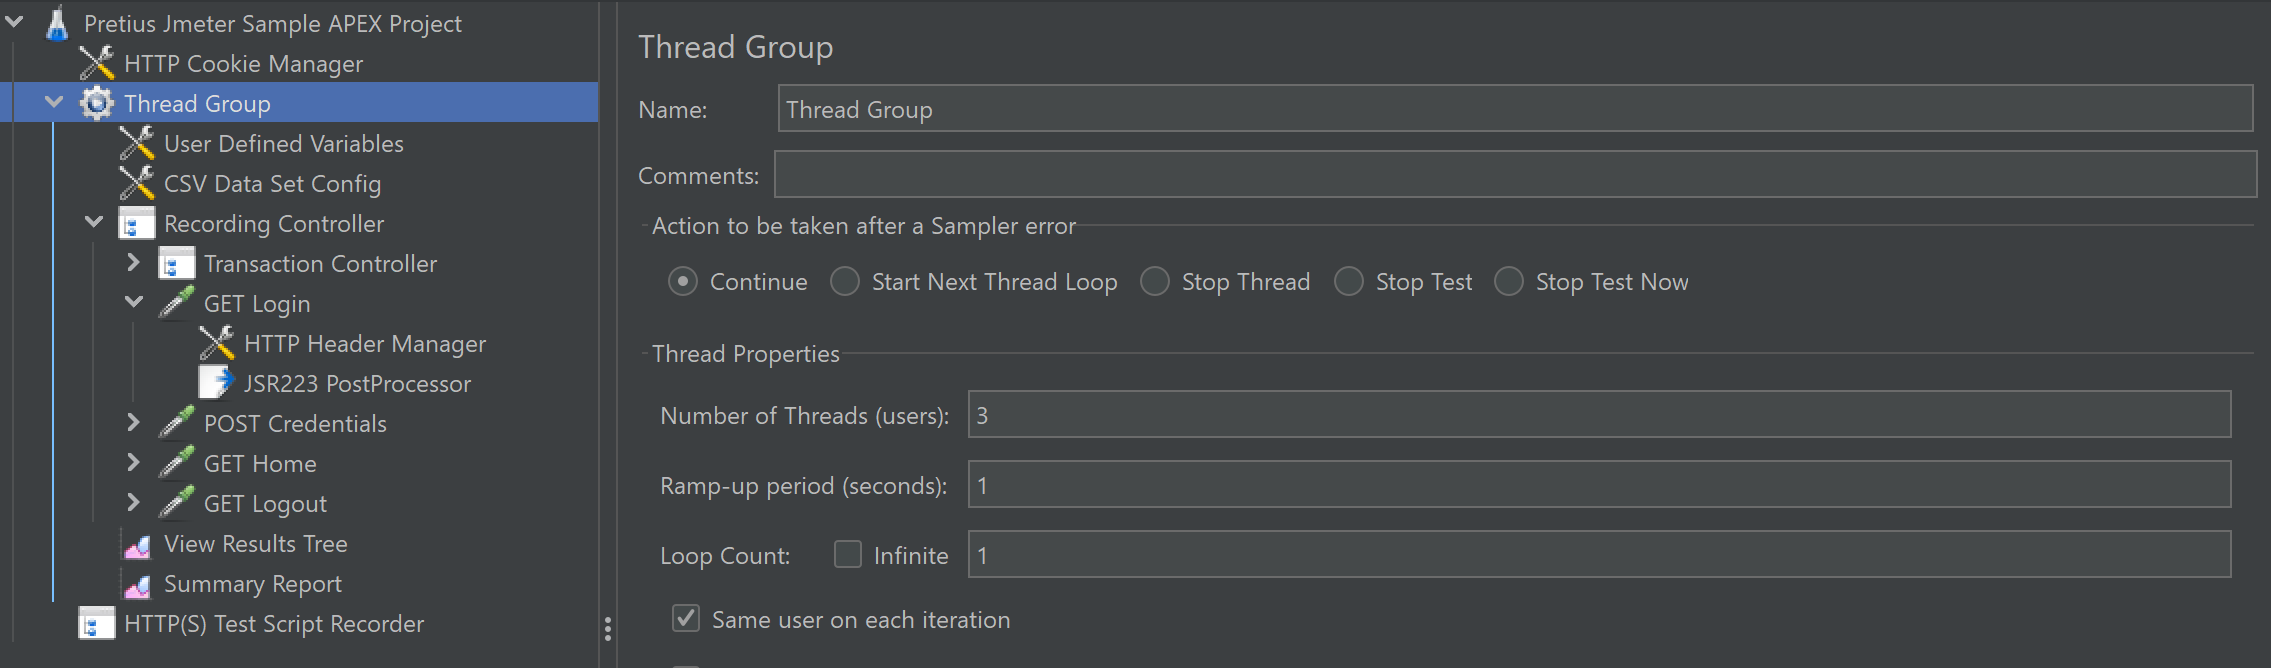Click the Ramp-up period input field
Screen dimensions: 2271x668
click(1598, 485)
